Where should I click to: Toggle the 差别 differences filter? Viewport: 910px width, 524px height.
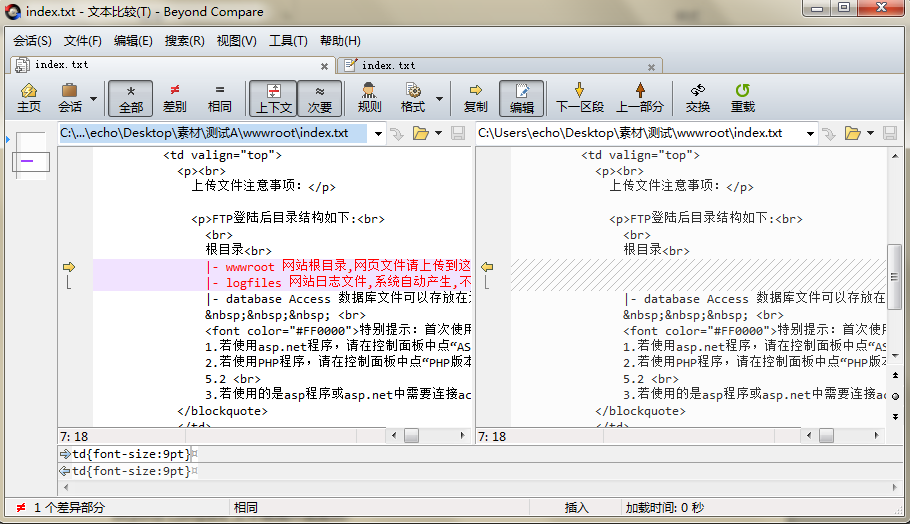(x=174, y=98)
